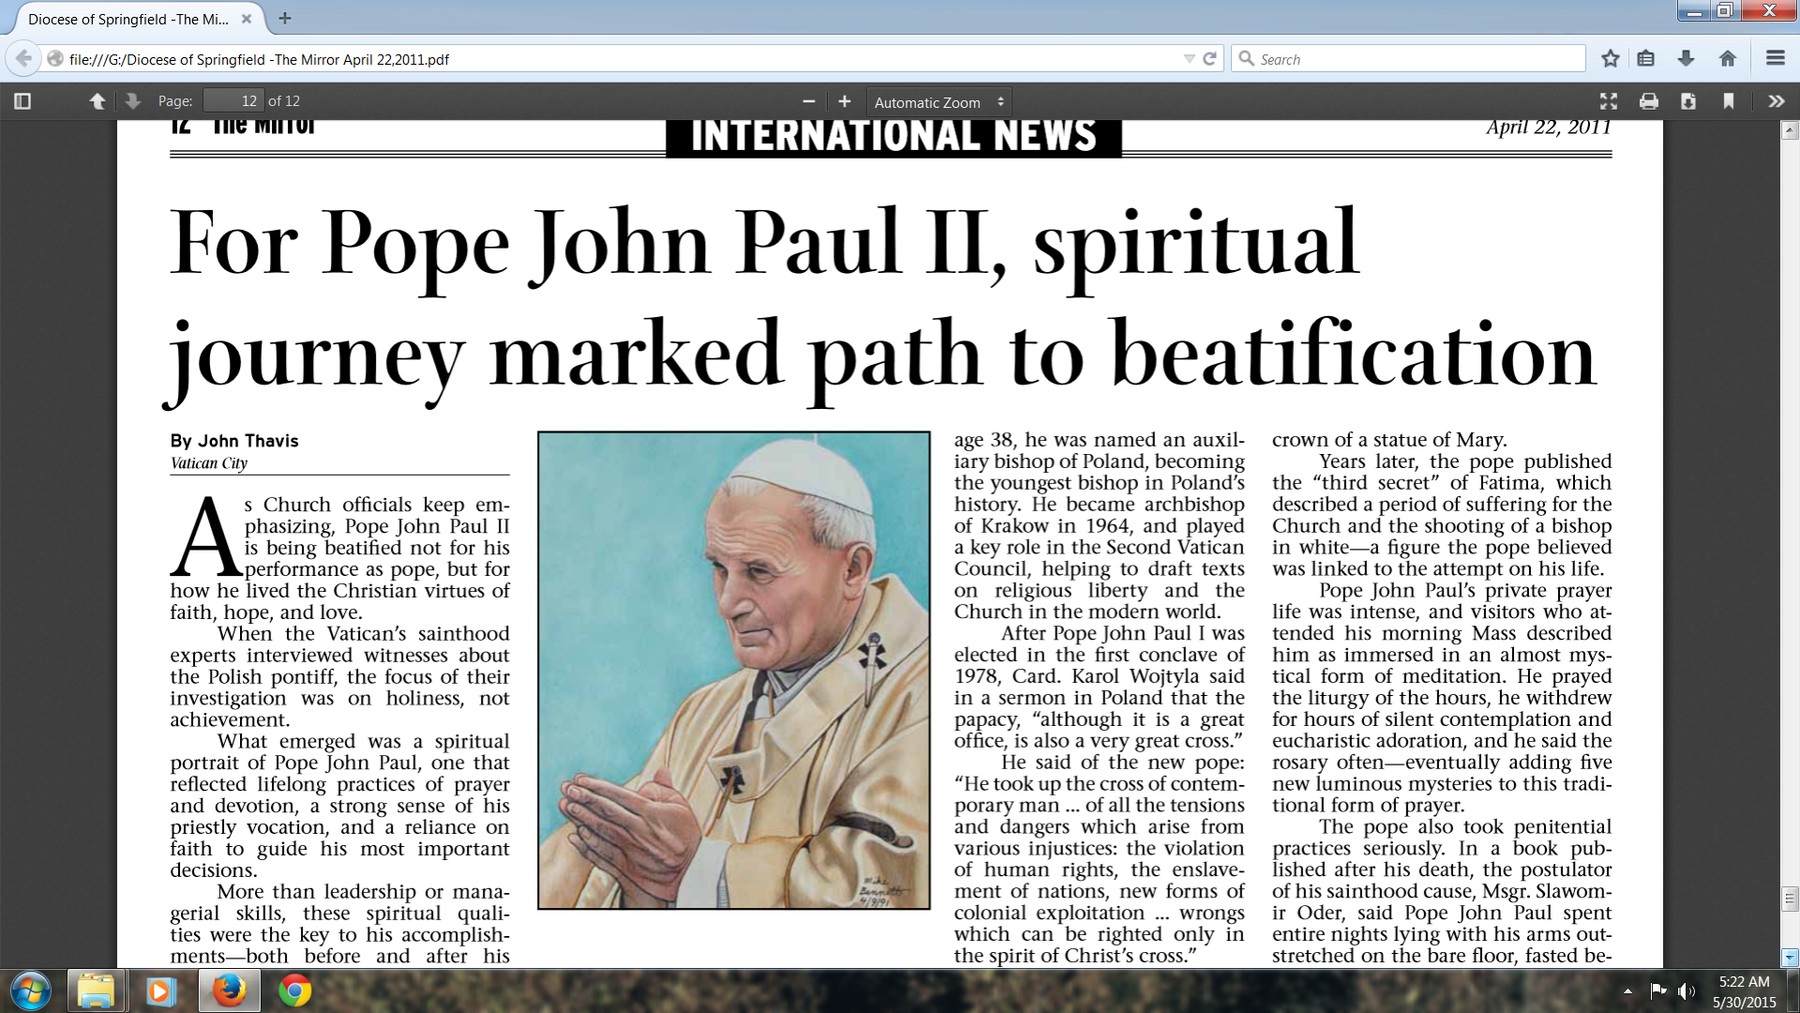
Task: Download the PDF file
Action: click(x=1688, y=101)
